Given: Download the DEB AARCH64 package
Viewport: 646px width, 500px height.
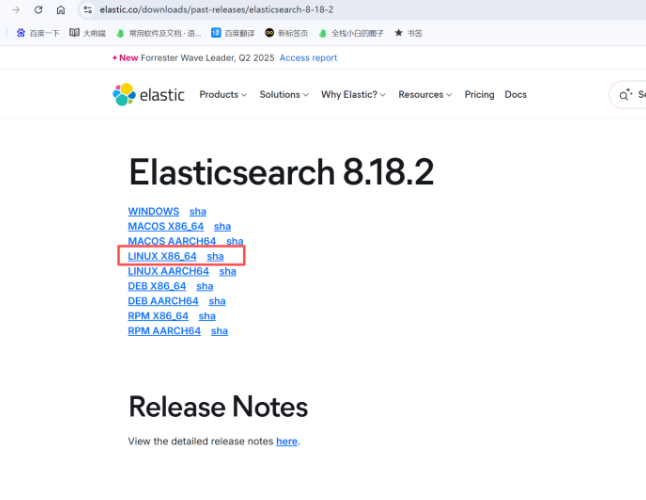Looking at the screenshot, I should (163, 301).
